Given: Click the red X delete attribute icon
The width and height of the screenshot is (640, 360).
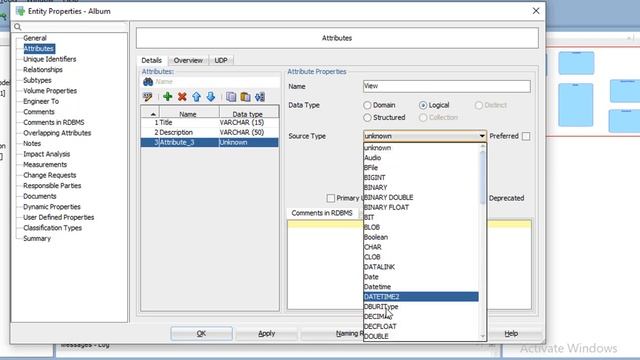Looking at the screenshot, I should click(182, 97).
